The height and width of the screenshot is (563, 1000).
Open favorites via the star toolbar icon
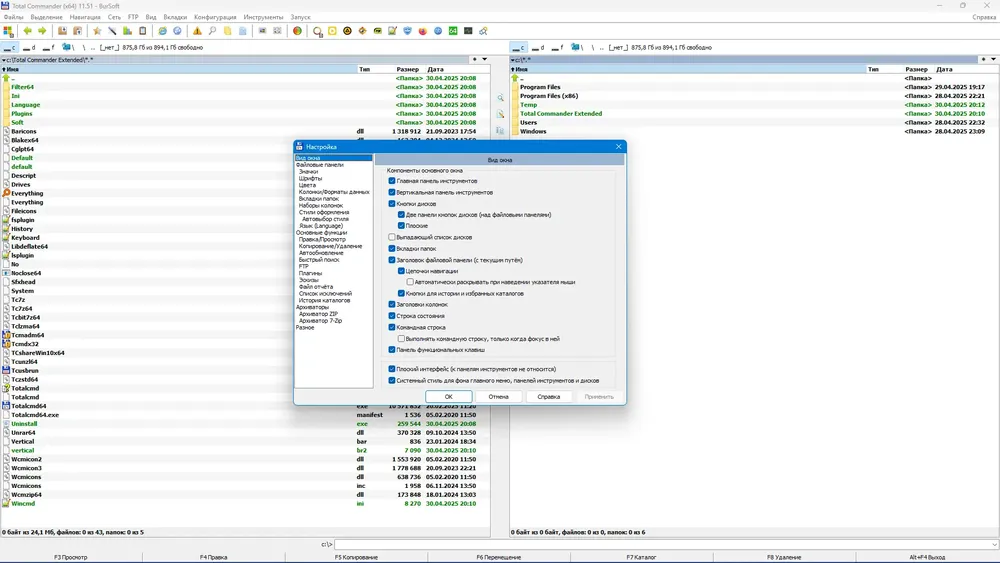point(97,31)
